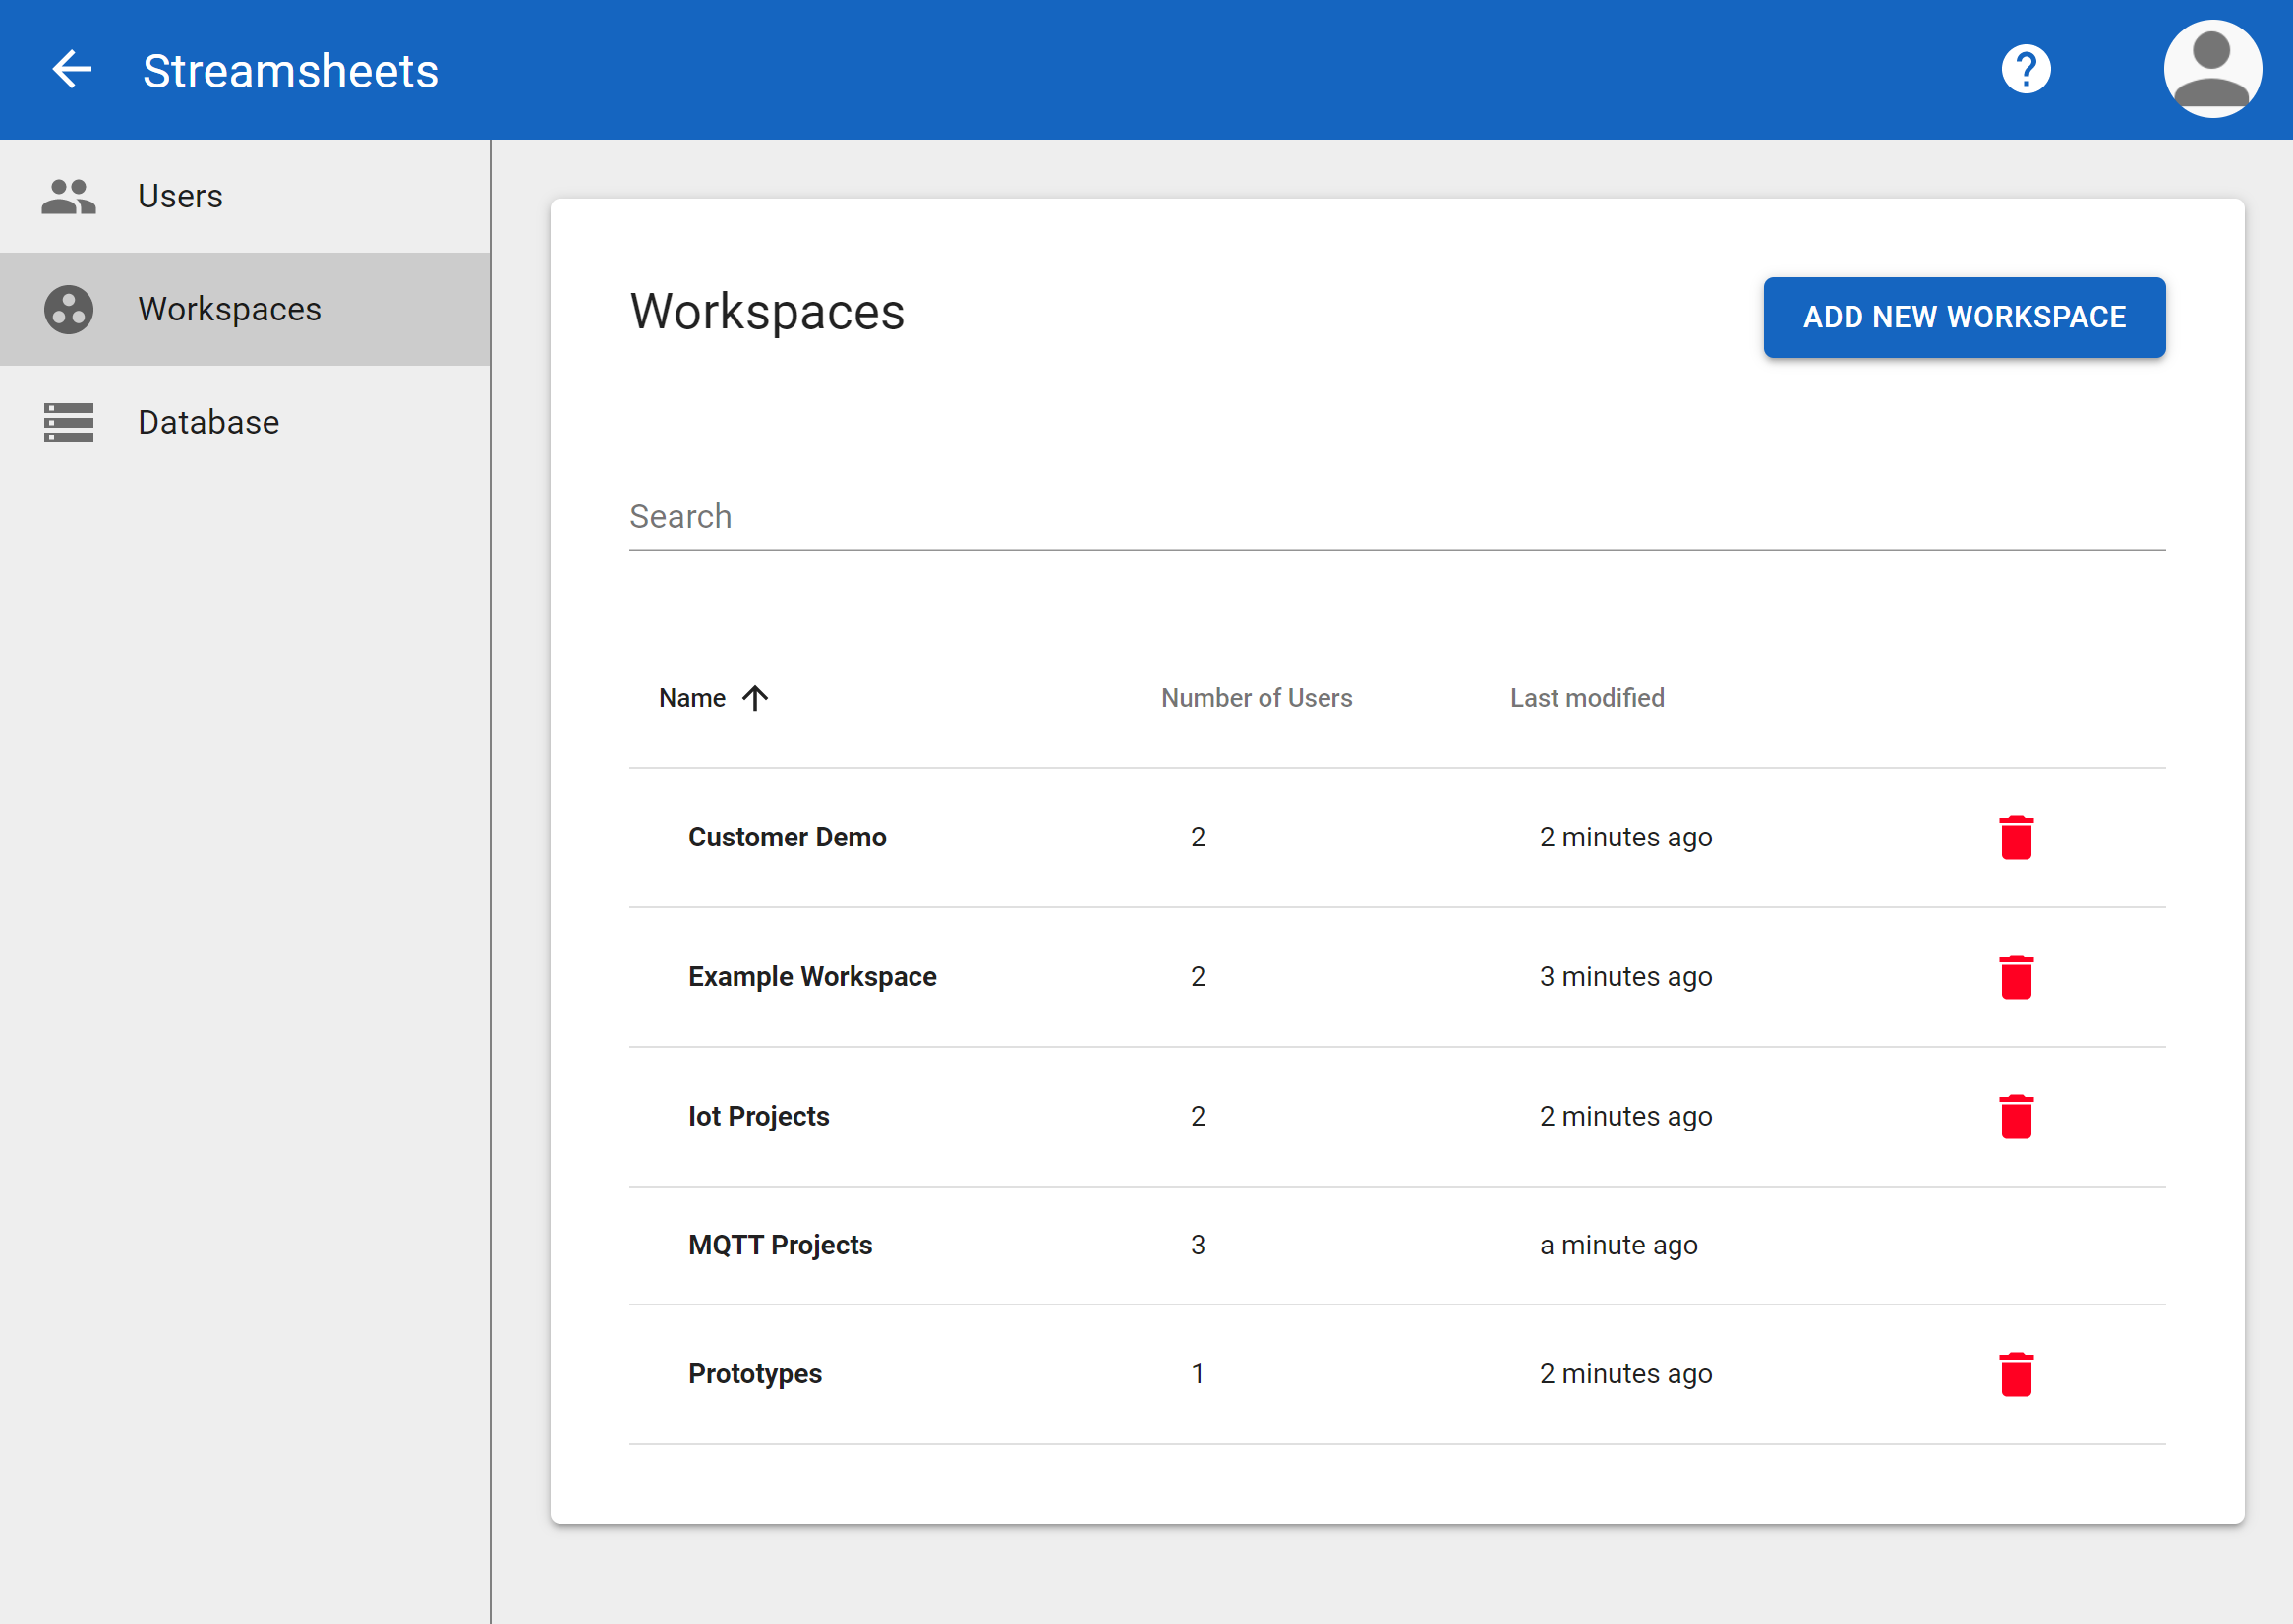Focus the Search input field

(x=1397, y=517)
